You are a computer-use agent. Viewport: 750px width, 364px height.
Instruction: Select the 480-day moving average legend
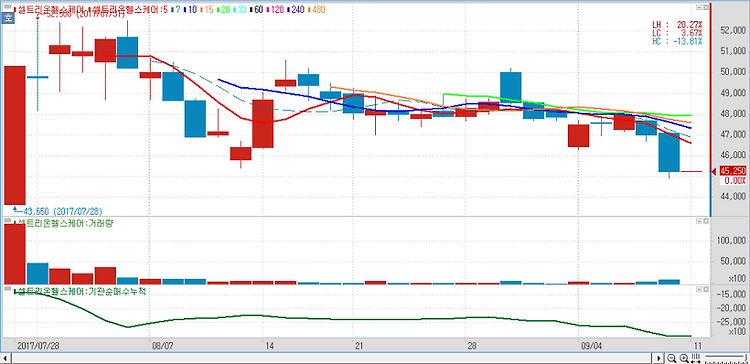(x=316, y=10)
